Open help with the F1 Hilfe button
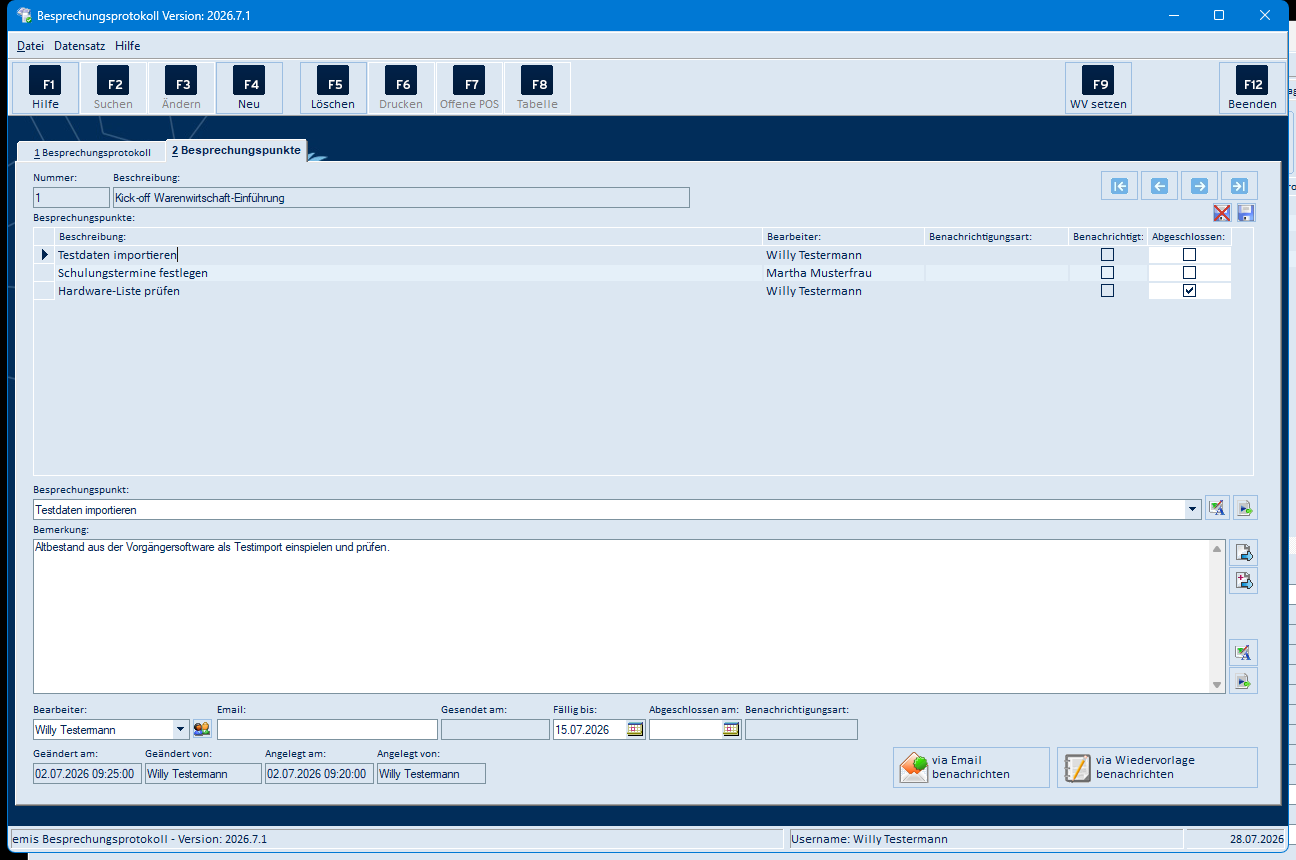This screenshot has height=860, width=1296. pos(45,88)
